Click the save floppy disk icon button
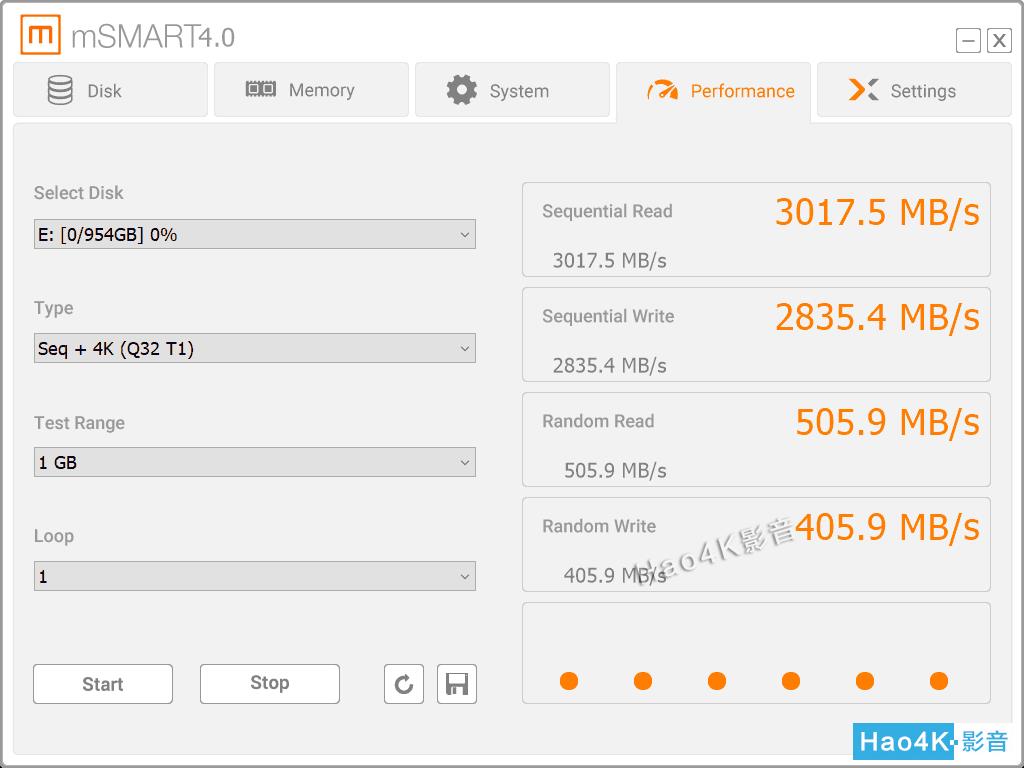Screen dimensions: 1024x768 (456, 684)
